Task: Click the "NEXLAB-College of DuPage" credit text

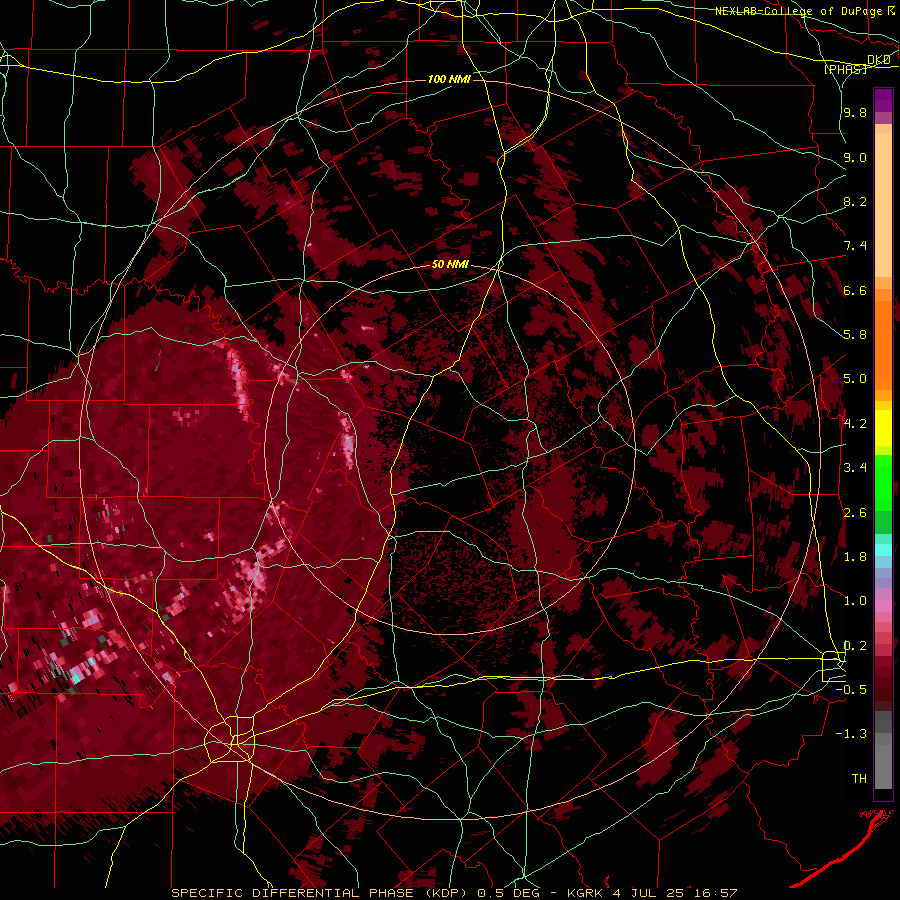Action: coord(798,11)
